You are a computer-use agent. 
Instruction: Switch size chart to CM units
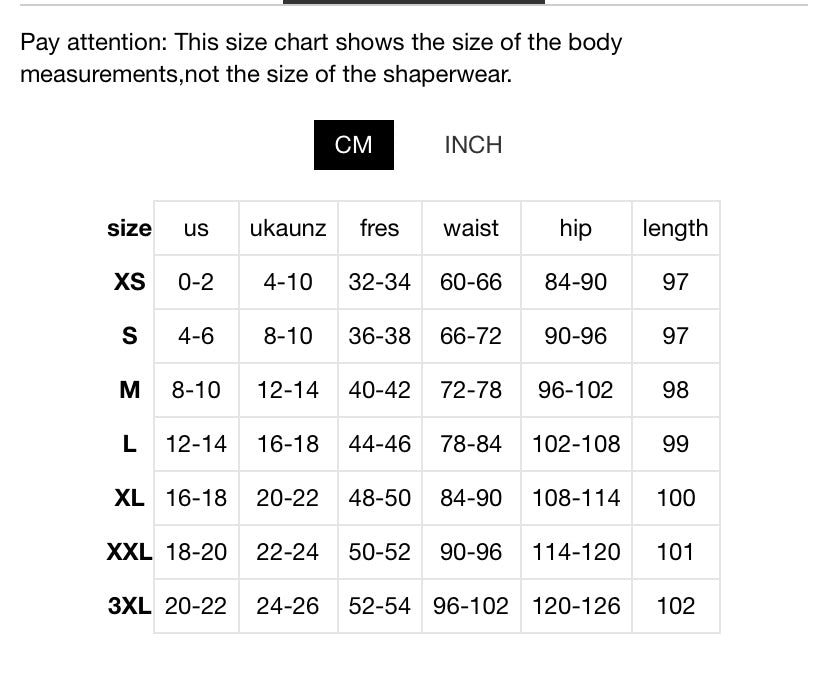pyautogui.click(x=353, y=145)
